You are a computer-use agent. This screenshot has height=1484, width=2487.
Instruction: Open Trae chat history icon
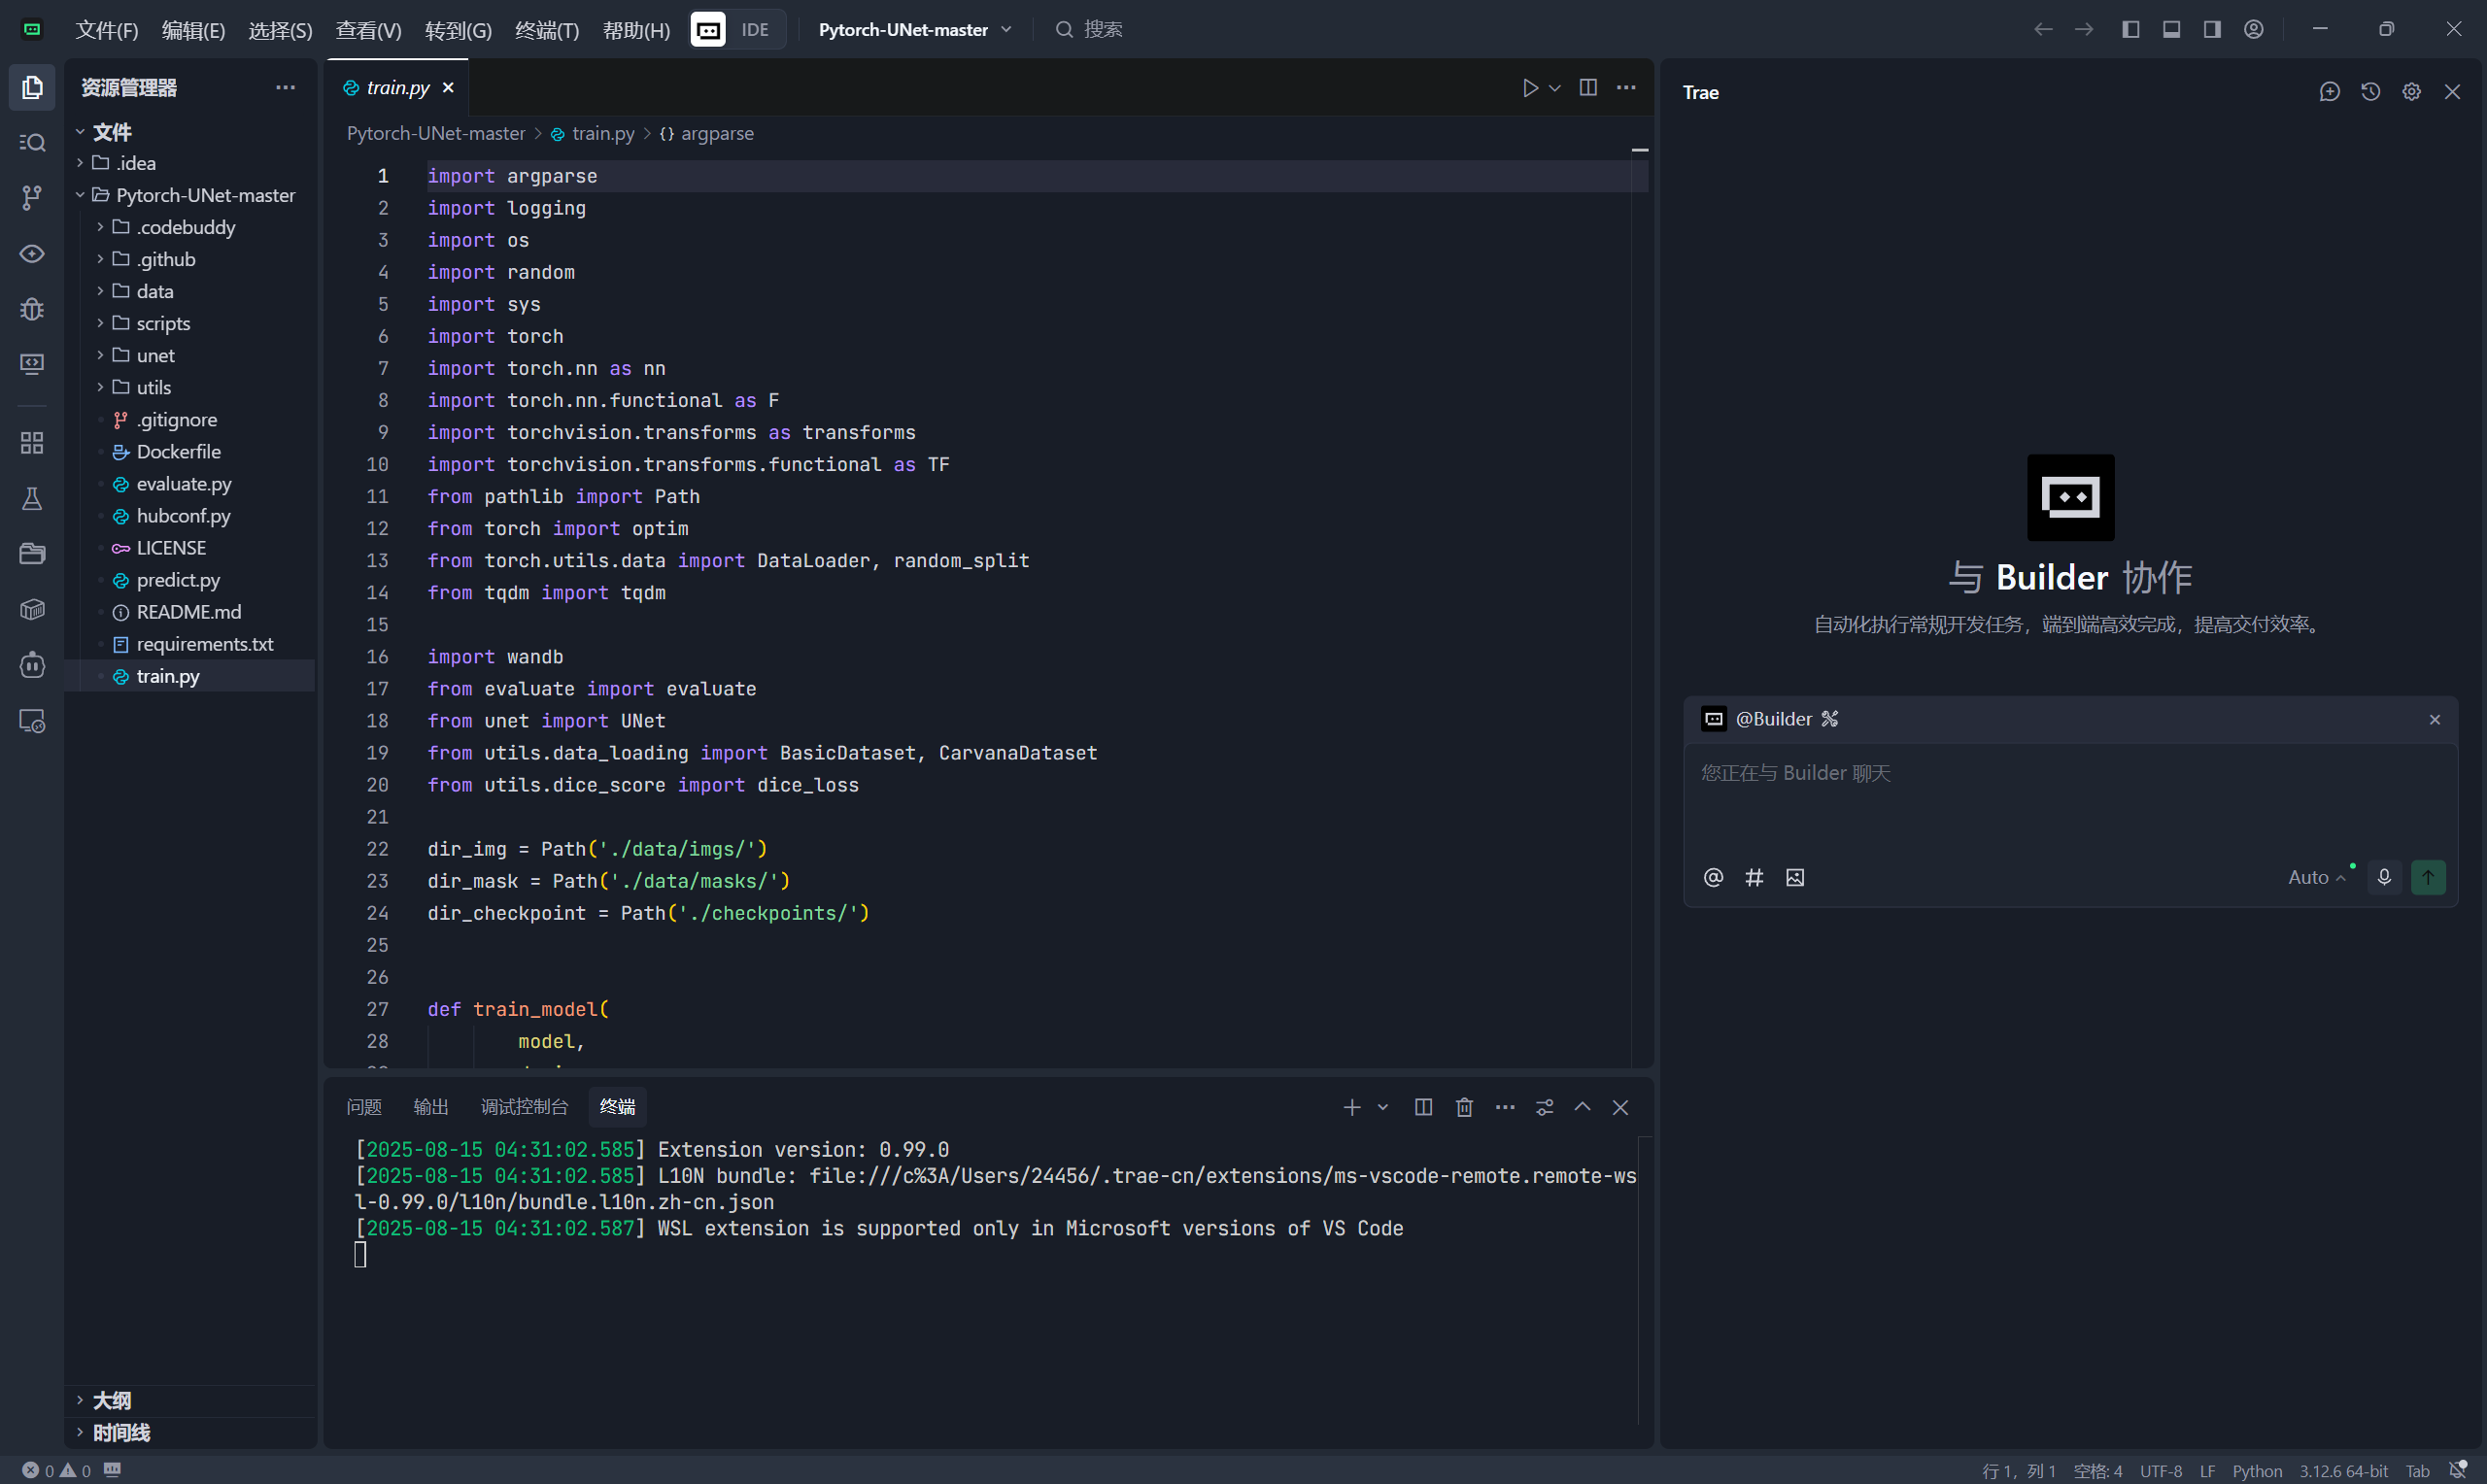[2370, 92]
